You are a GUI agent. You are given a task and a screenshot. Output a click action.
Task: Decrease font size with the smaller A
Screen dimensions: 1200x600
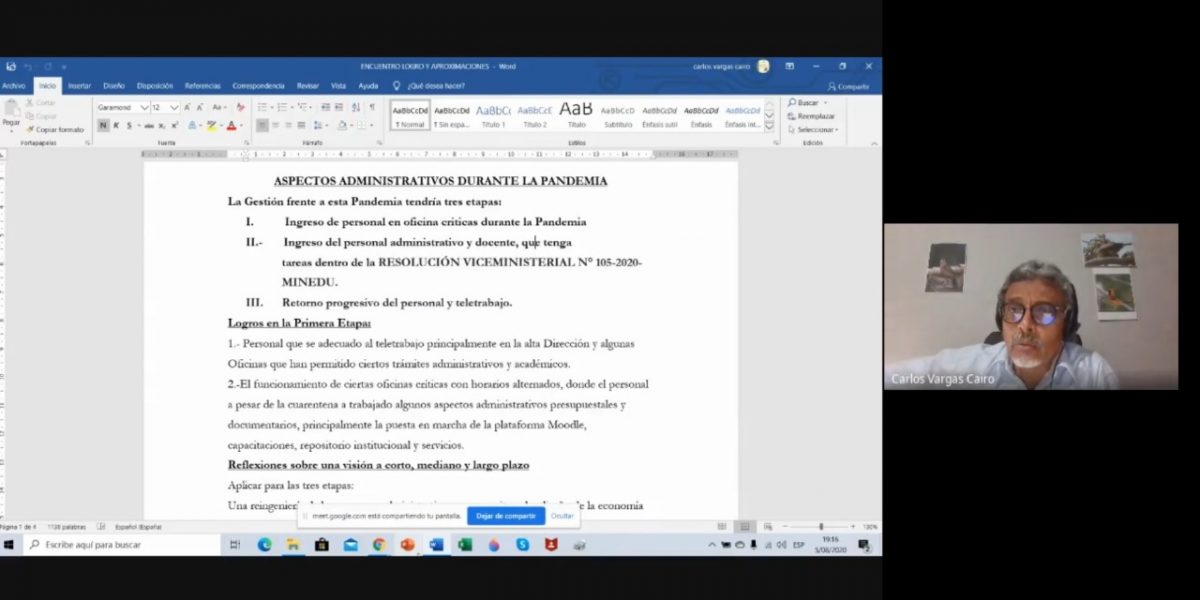tap(200, 107)
